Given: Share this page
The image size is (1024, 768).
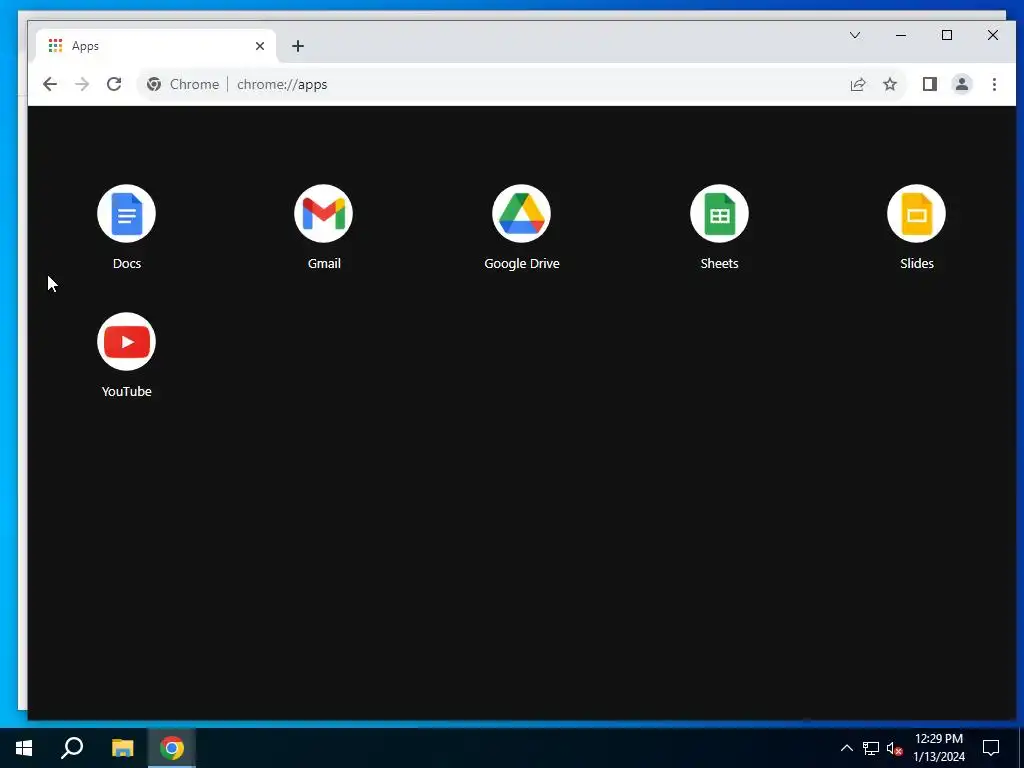Looking at the screenshot, I should coord(857,84).
